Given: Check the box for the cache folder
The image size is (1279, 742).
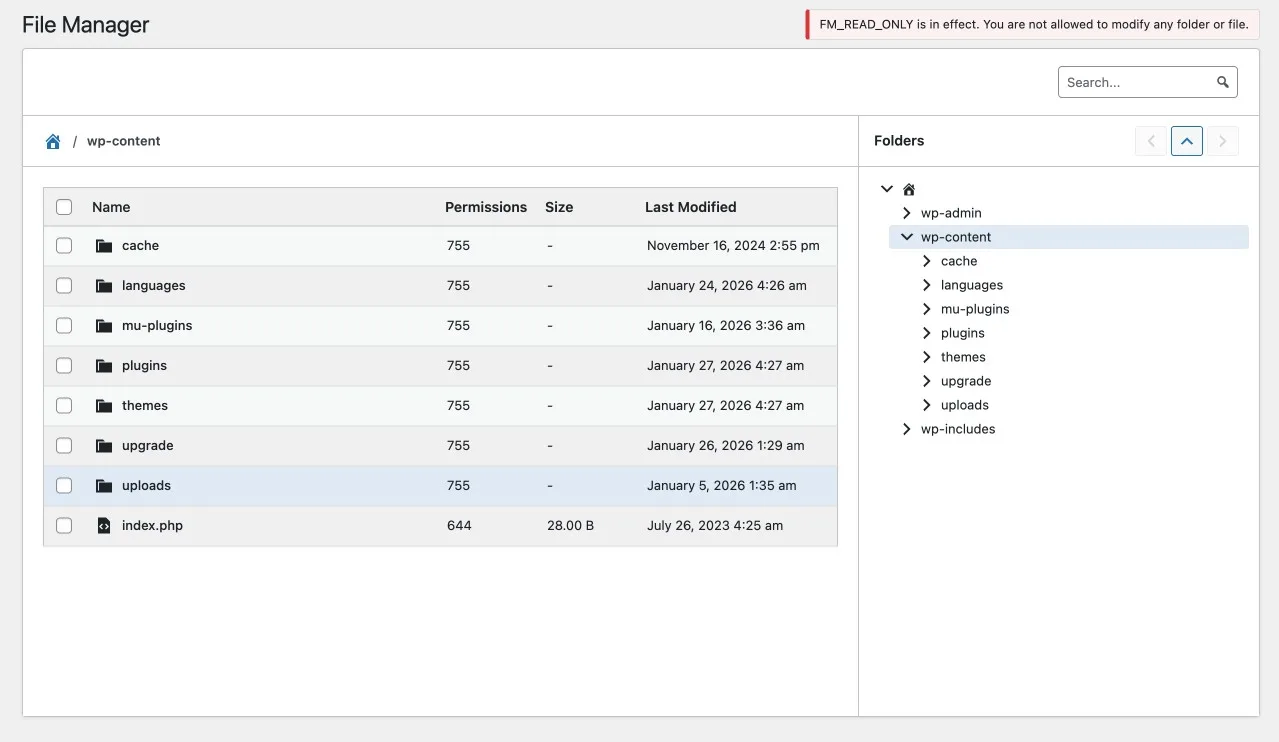Looking at the screenshot, I should point(64,245).
